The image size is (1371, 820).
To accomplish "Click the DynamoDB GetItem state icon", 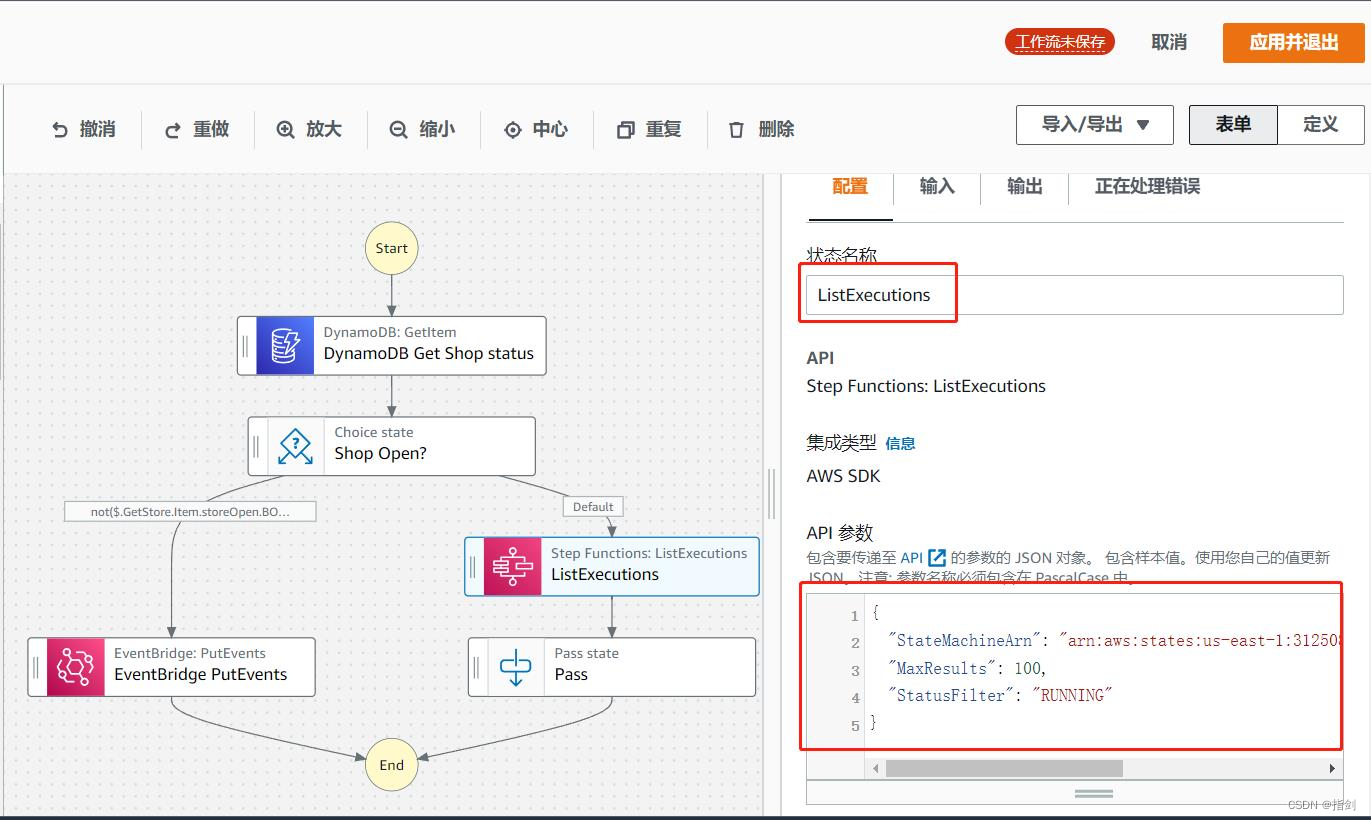I will pyautogui.click(x=285, y=346).
